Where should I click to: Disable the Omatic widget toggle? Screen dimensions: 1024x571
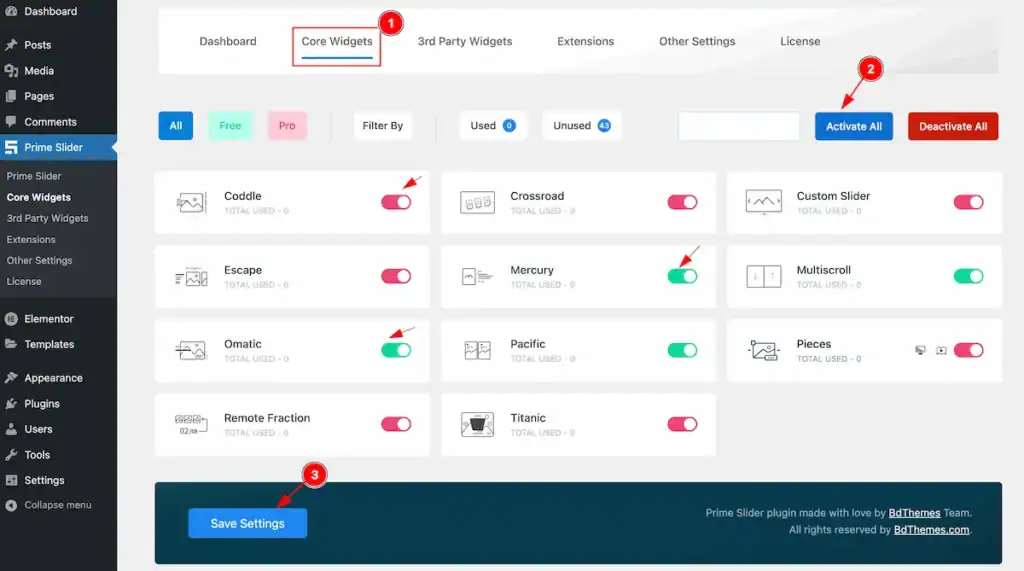tap(396, 350)
